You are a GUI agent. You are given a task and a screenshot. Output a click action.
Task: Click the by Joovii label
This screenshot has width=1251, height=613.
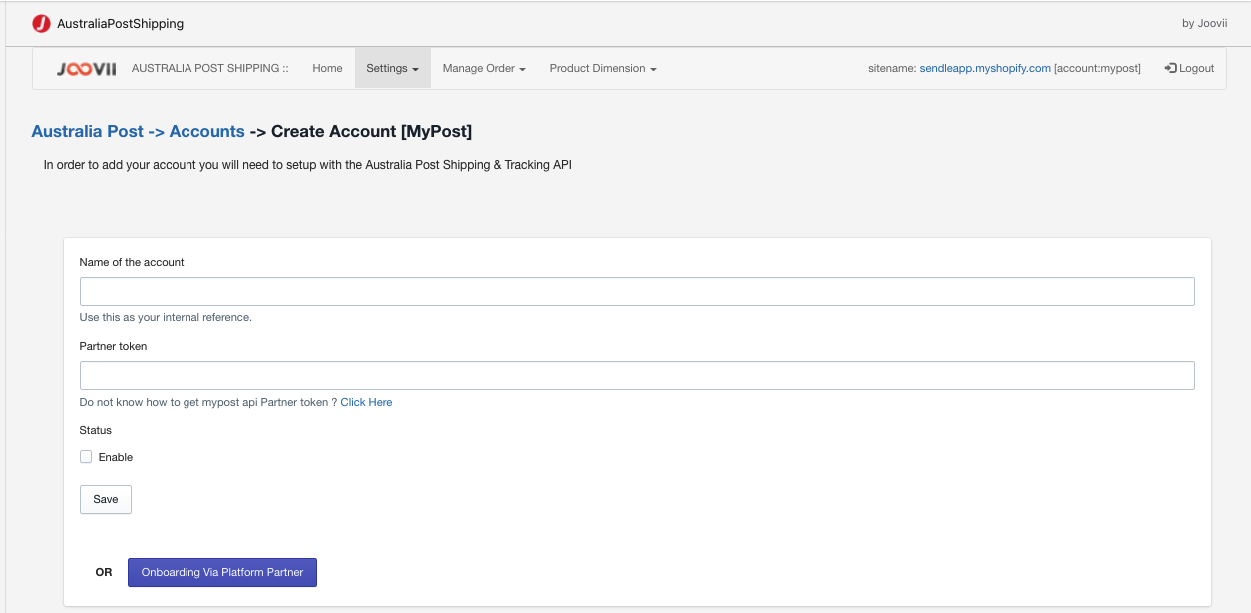pyautogui.click(x=1203, y=23)
